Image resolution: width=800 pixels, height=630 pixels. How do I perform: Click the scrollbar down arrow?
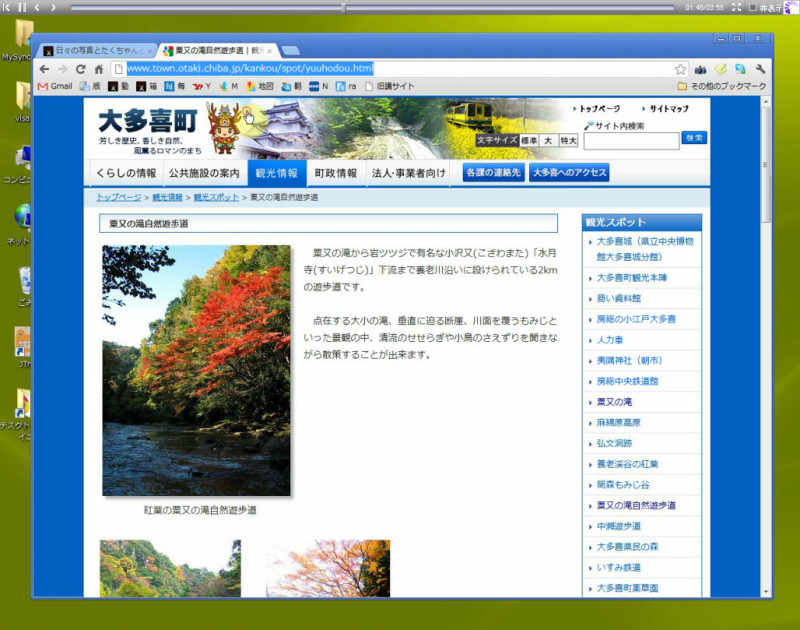point(765,592)
